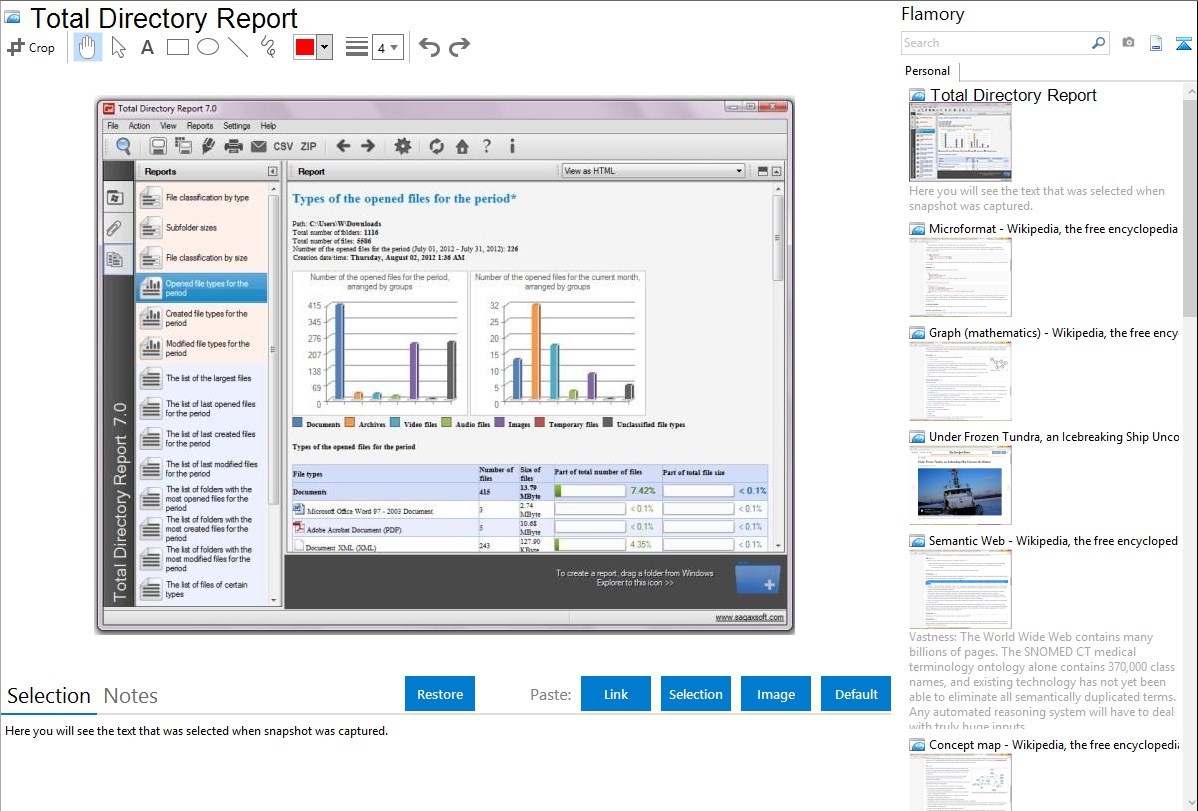This screenshot has height=811, width=1198.
Task: Pick the ellipse shape tool
Action: [x=208, y=47]
